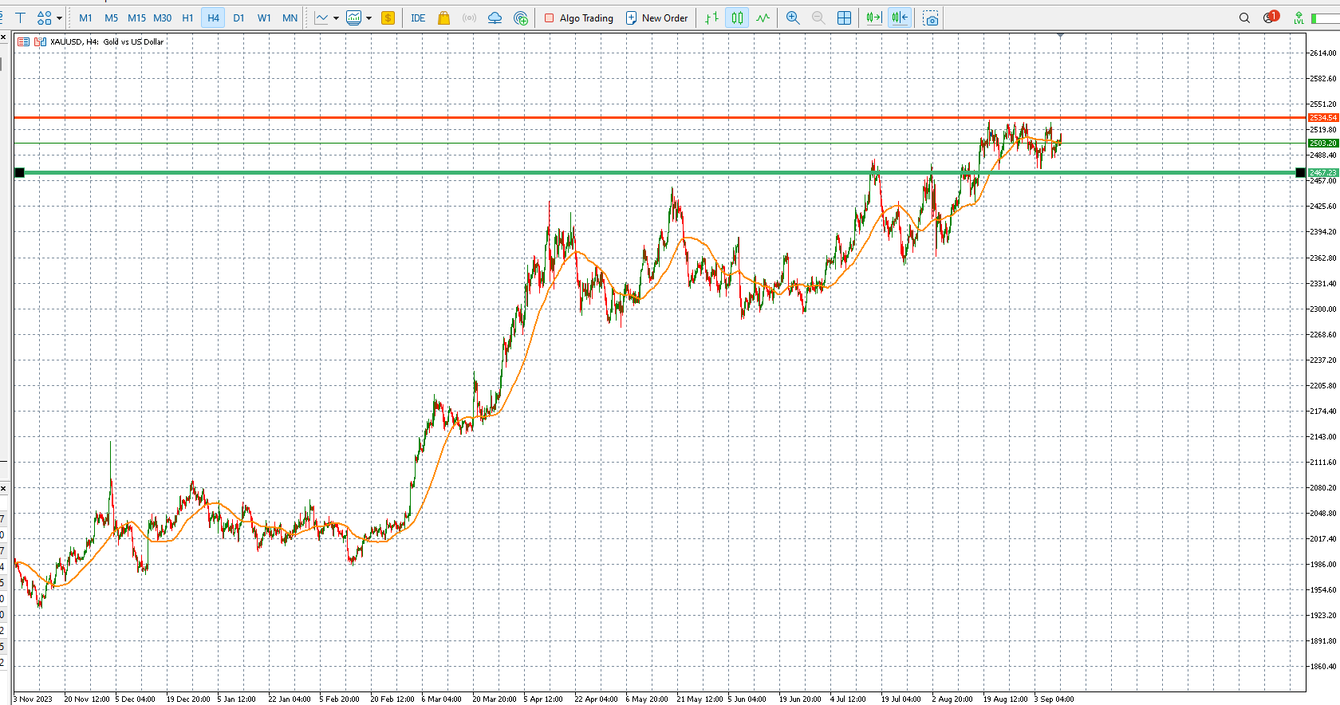The width and height of the screenshot is (1340, 705).
Task: Launch MetaEditor using the IDE icon
Action: point(417,17)
